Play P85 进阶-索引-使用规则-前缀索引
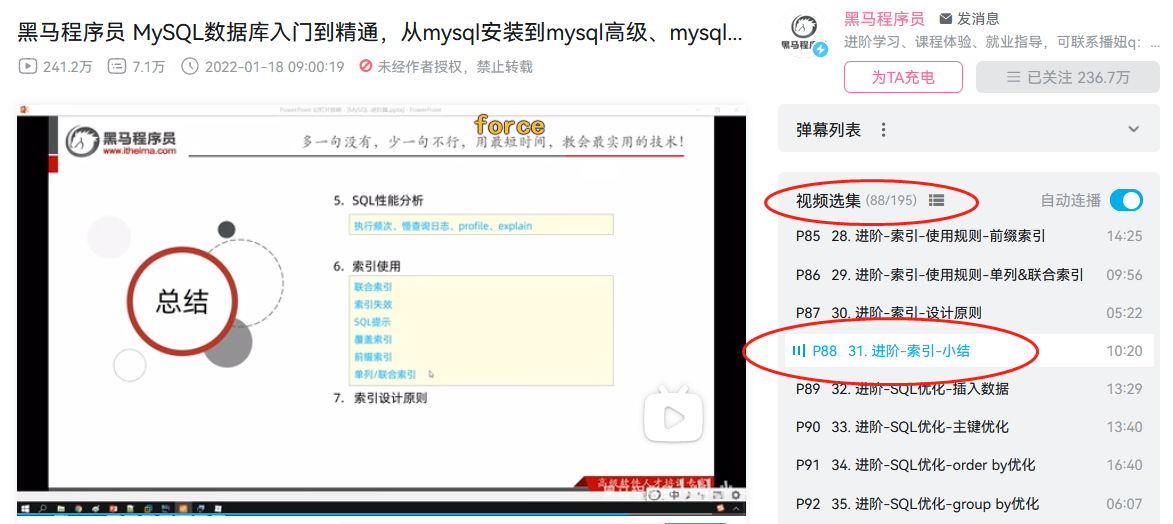This screenshot has height=524, width=1173. pyautogui.click(x=969, y=236)
